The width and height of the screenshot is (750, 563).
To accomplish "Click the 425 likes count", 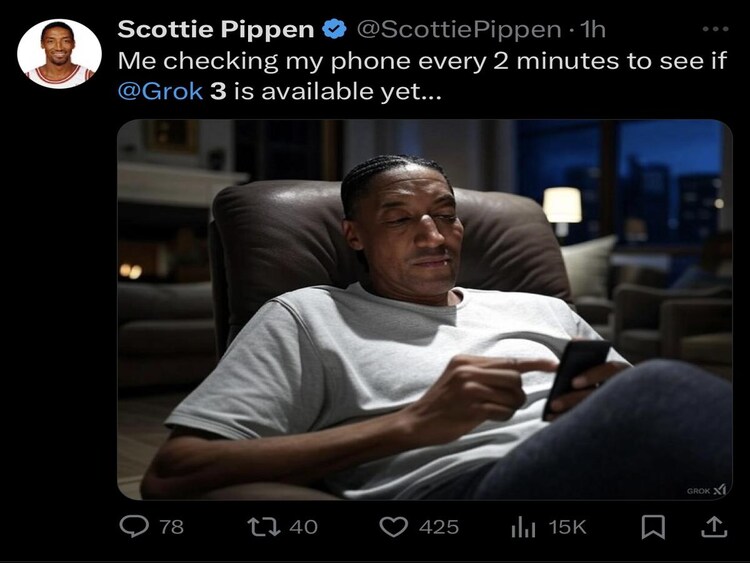I will click(439, 527).
